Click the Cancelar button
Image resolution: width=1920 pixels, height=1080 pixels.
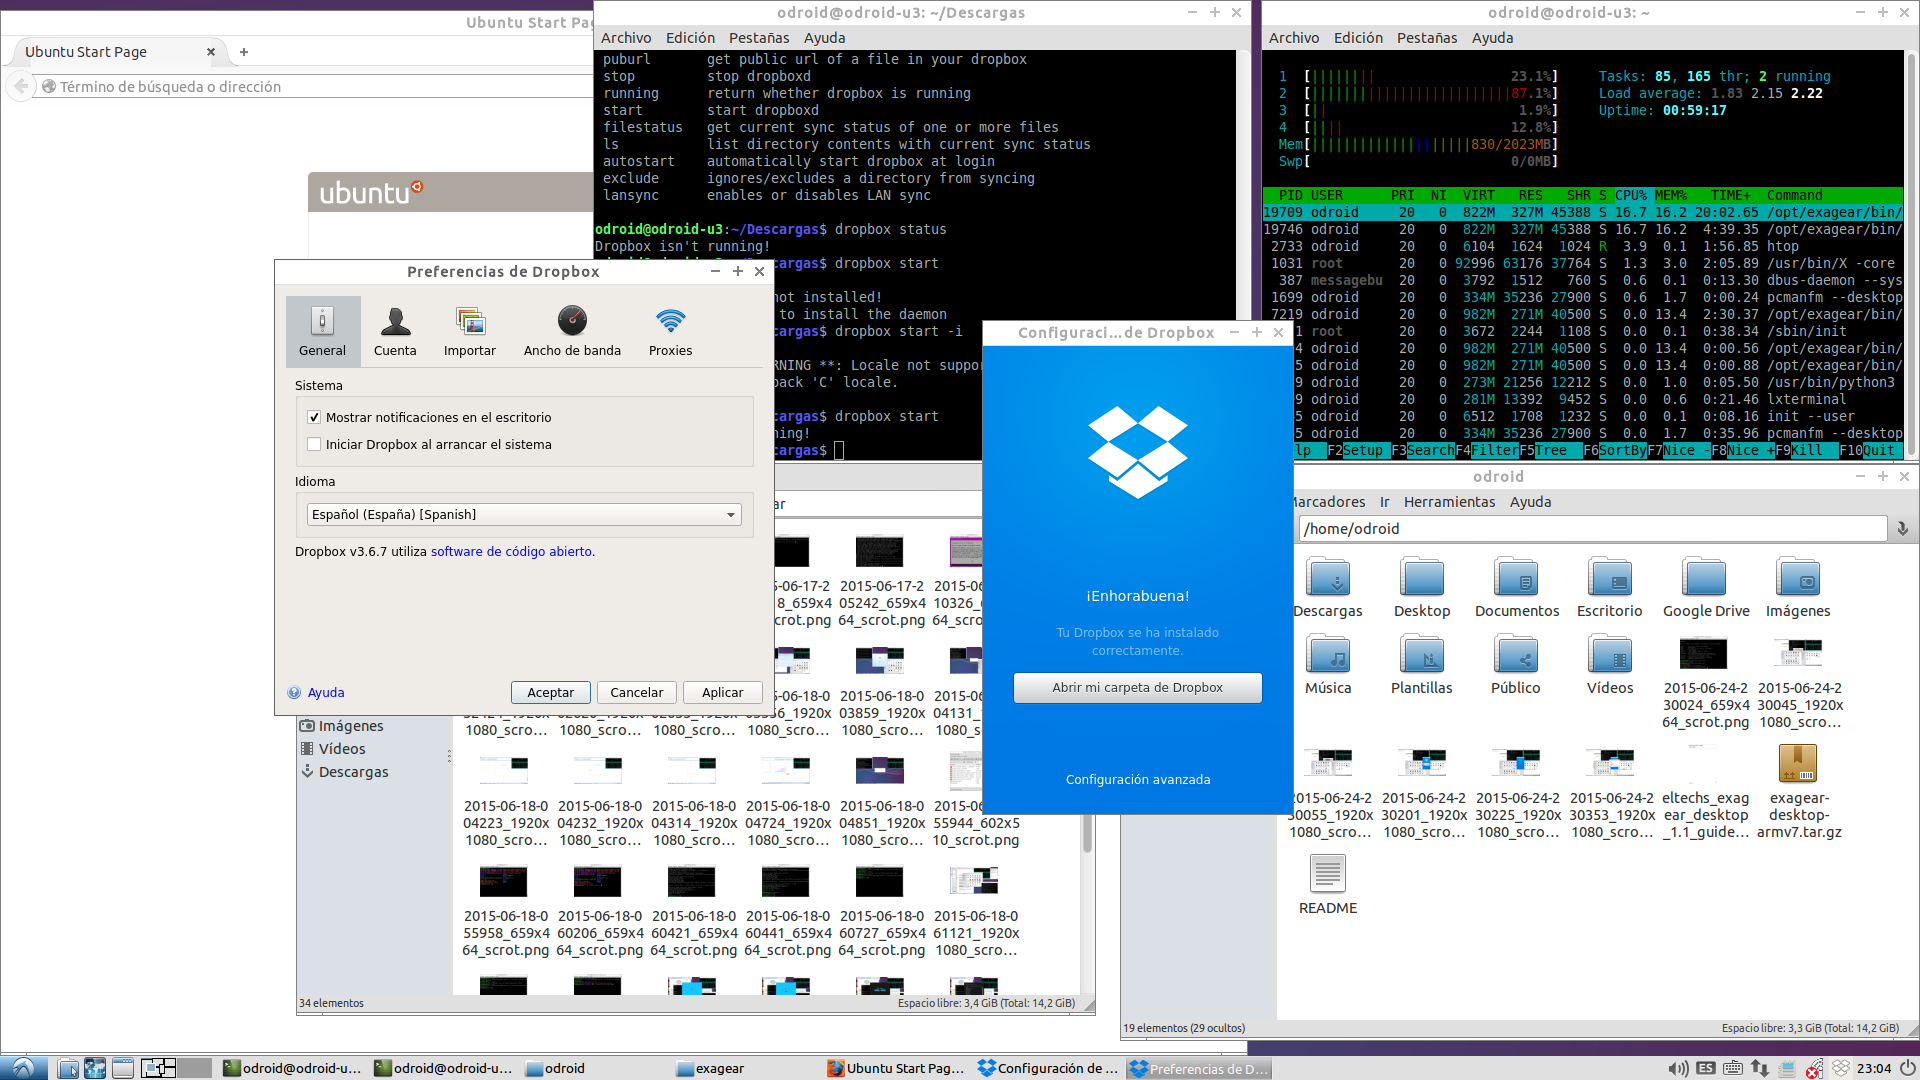pyautogui.click(x=636, y=692)
